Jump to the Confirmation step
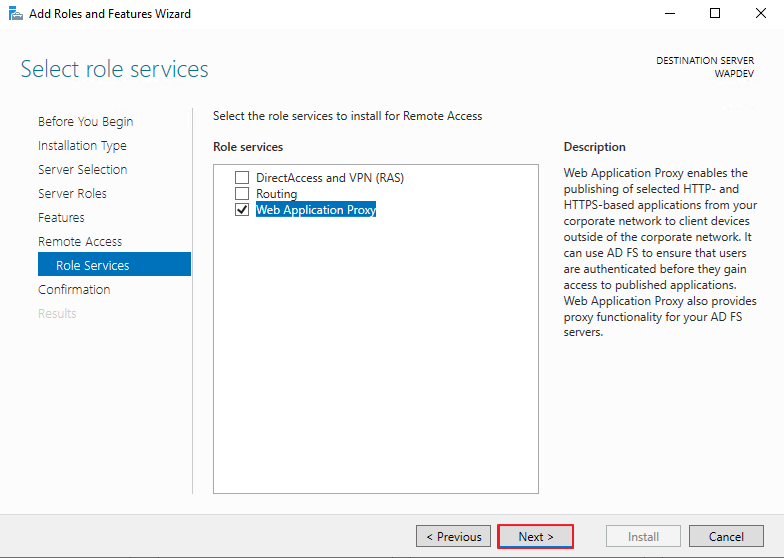Screen dimensions: 784x558 coord(74,290)
